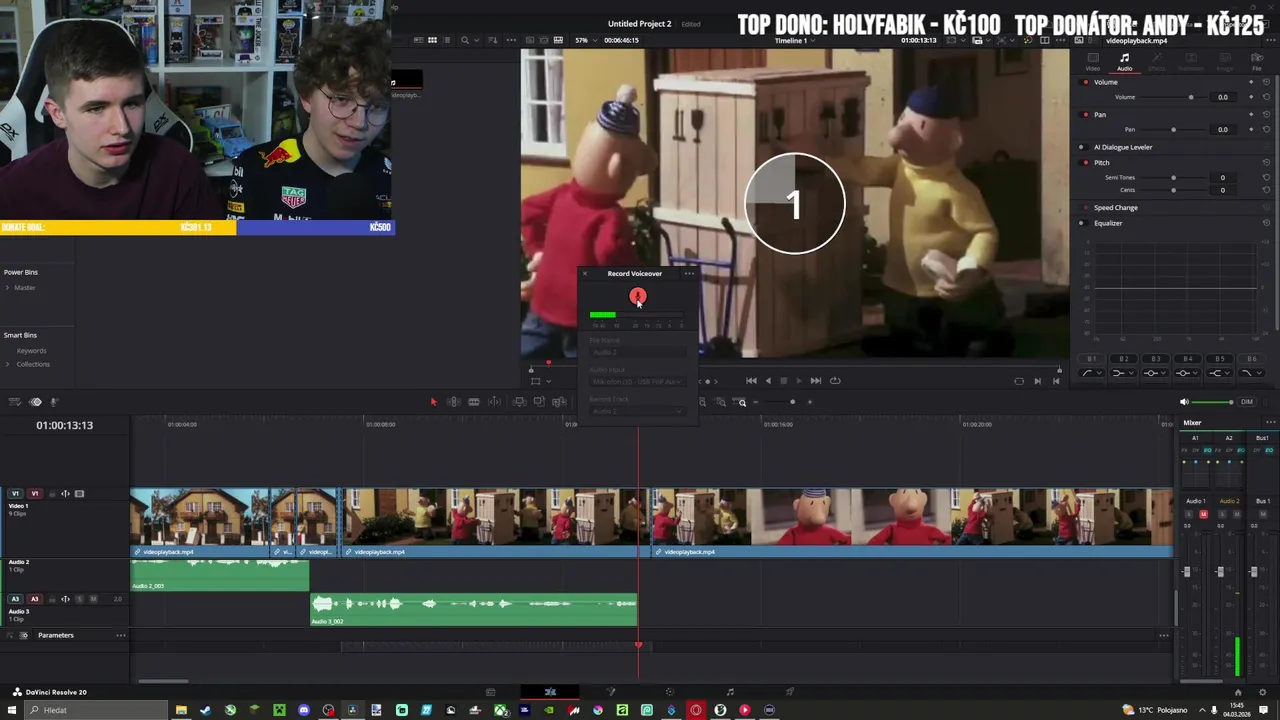This screenshot has width=1280, height=720.
Task: Click the Hledat taskbar search box
Action: point(95,710)
